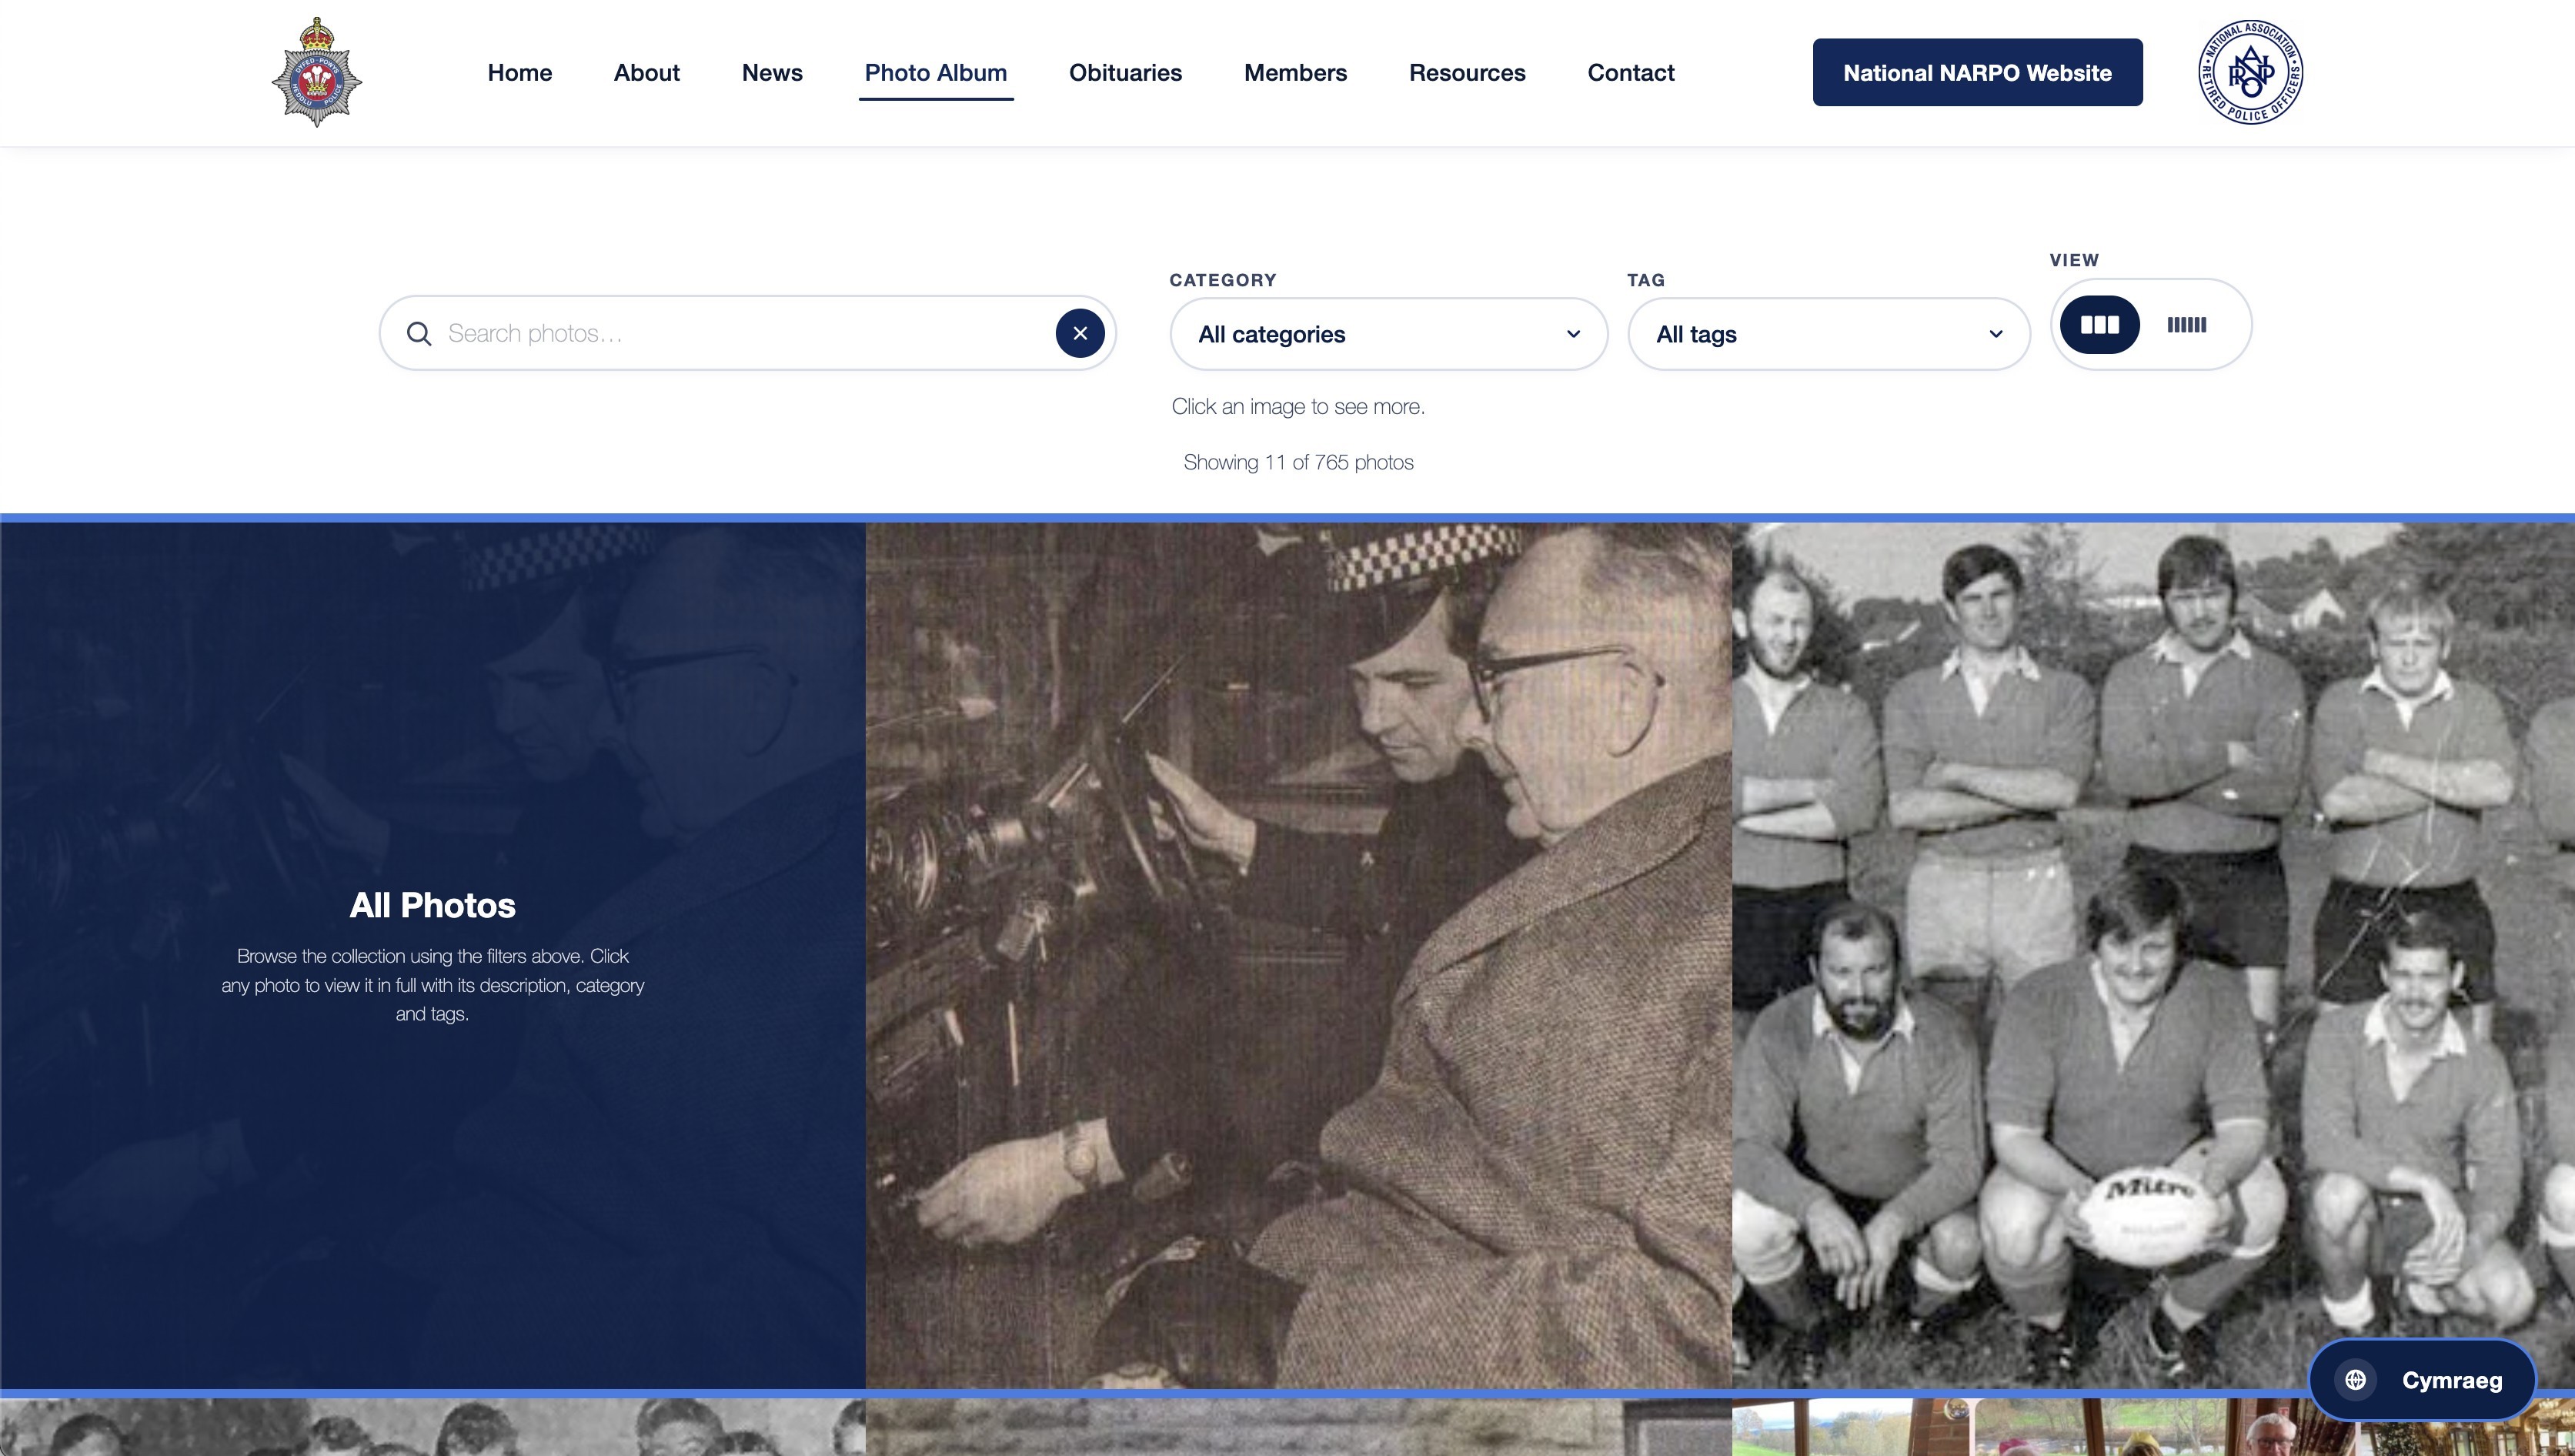Visit the National NARPO Website button
The width and height of the screenshot is (2575, 1456).
point(1977,73)
